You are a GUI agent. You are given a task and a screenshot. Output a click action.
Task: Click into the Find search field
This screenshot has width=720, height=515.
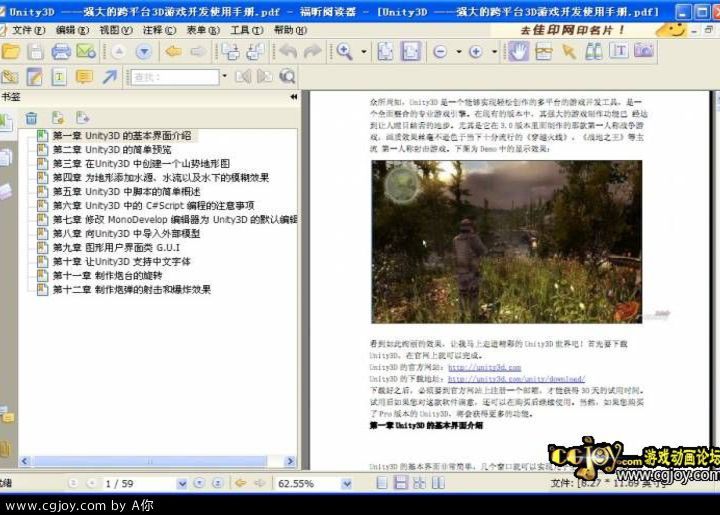pyautogui.click(x=175, y=77)
